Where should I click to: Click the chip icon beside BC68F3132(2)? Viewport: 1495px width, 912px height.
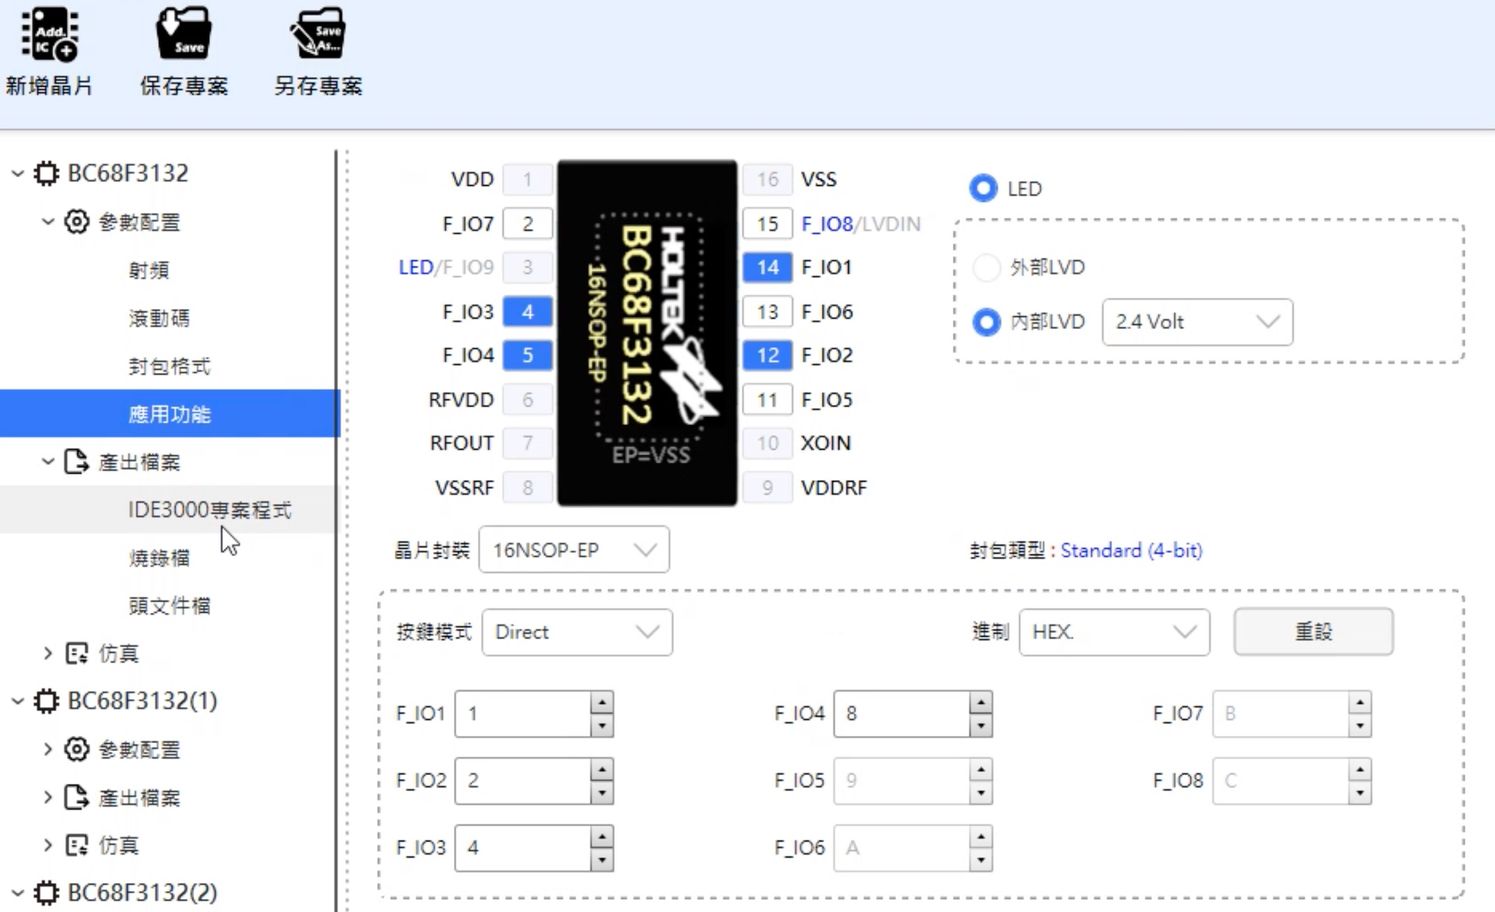[x=46, y=893]
